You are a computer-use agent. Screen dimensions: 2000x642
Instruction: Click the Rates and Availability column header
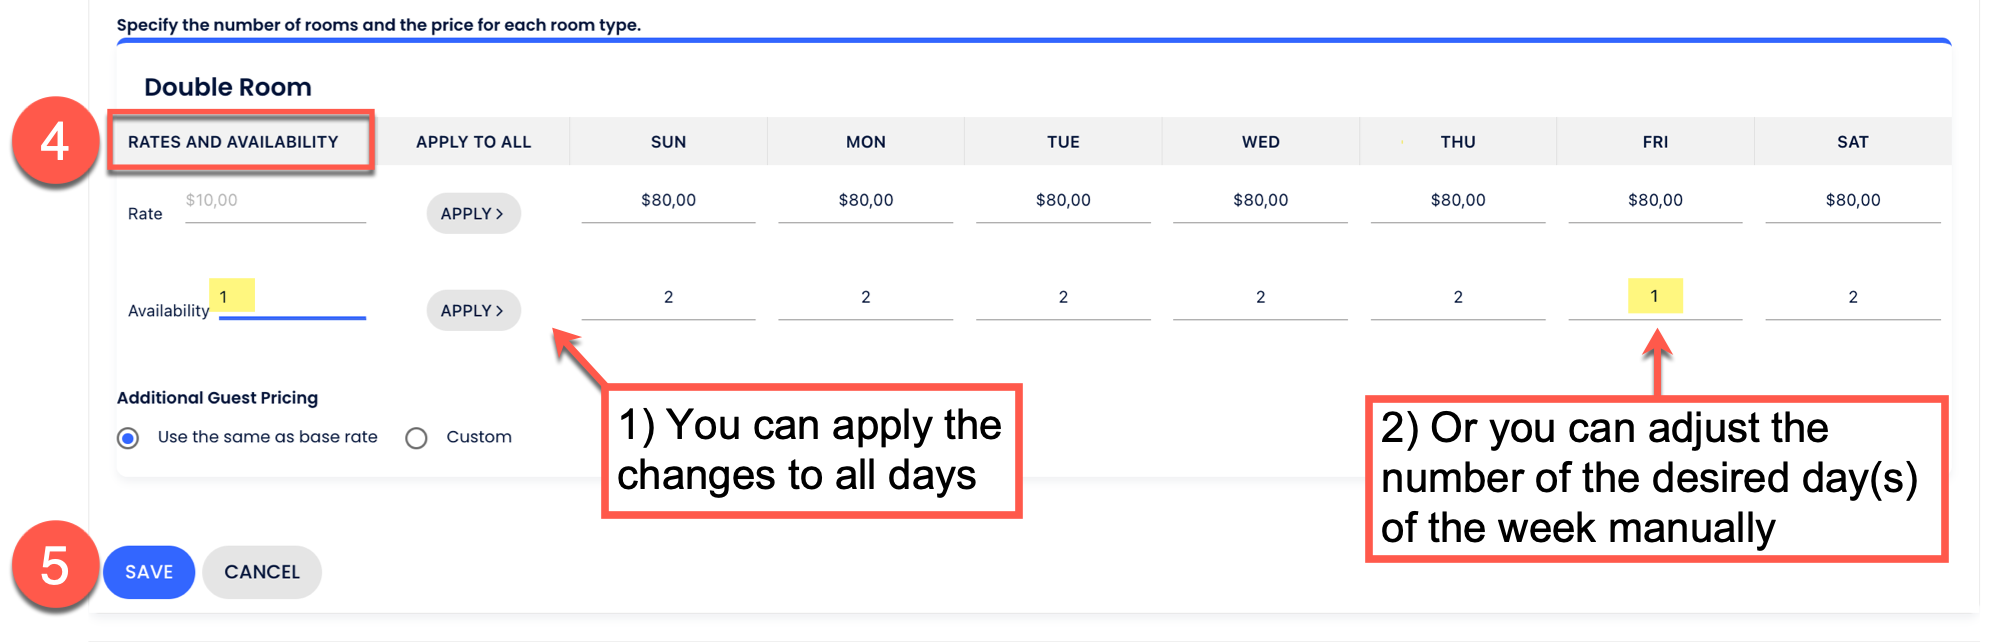[x=233, y=142]
